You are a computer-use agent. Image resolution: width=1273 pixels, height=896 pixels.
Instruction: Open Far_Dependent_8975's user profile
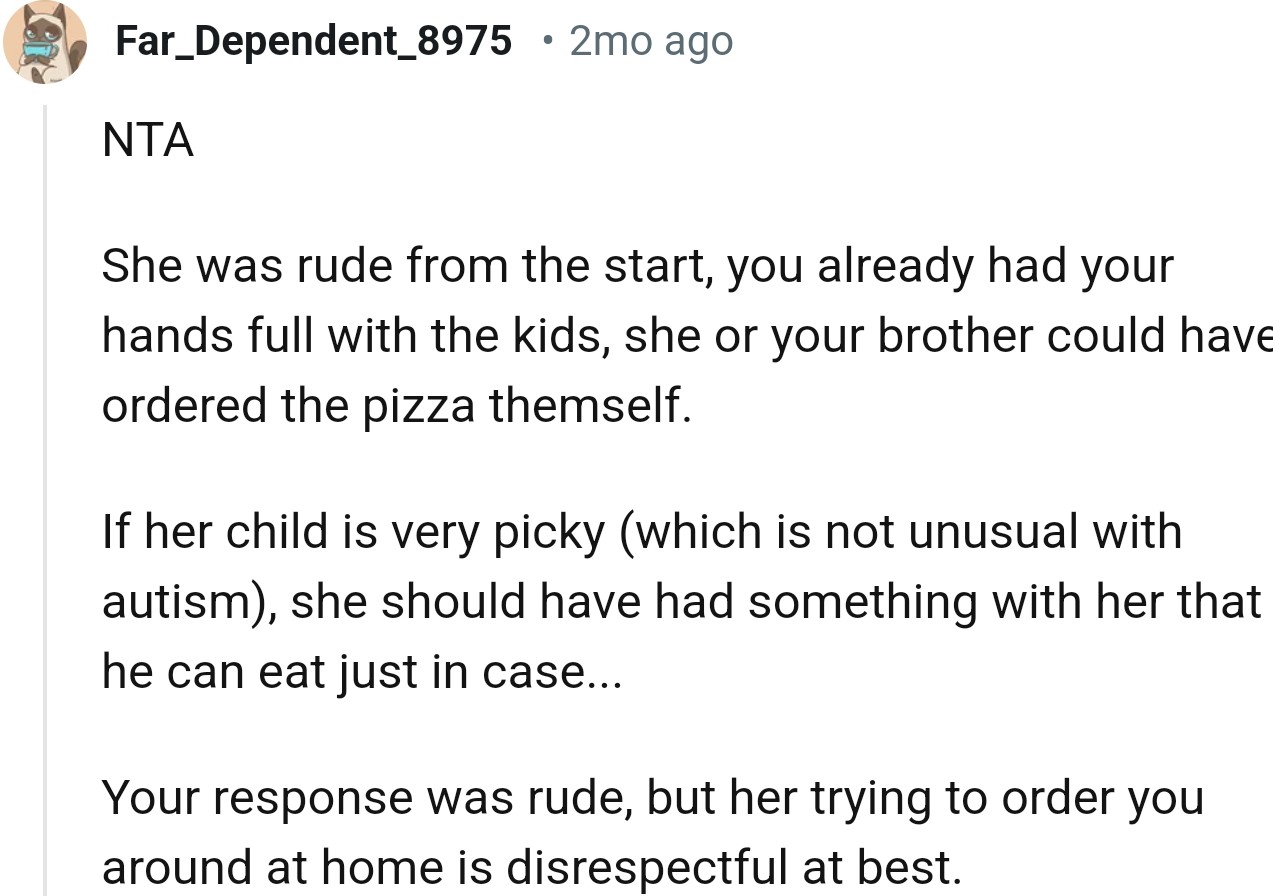point(313,41)
